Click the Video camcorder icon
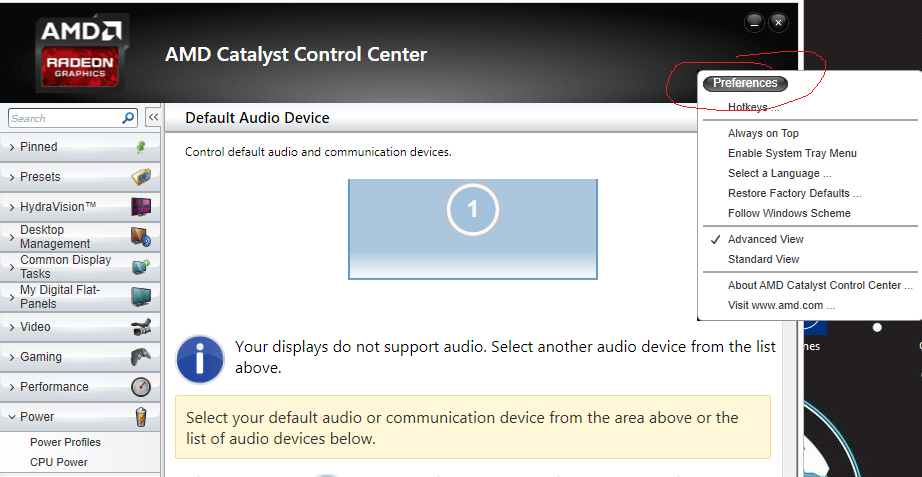 (141, 327)
